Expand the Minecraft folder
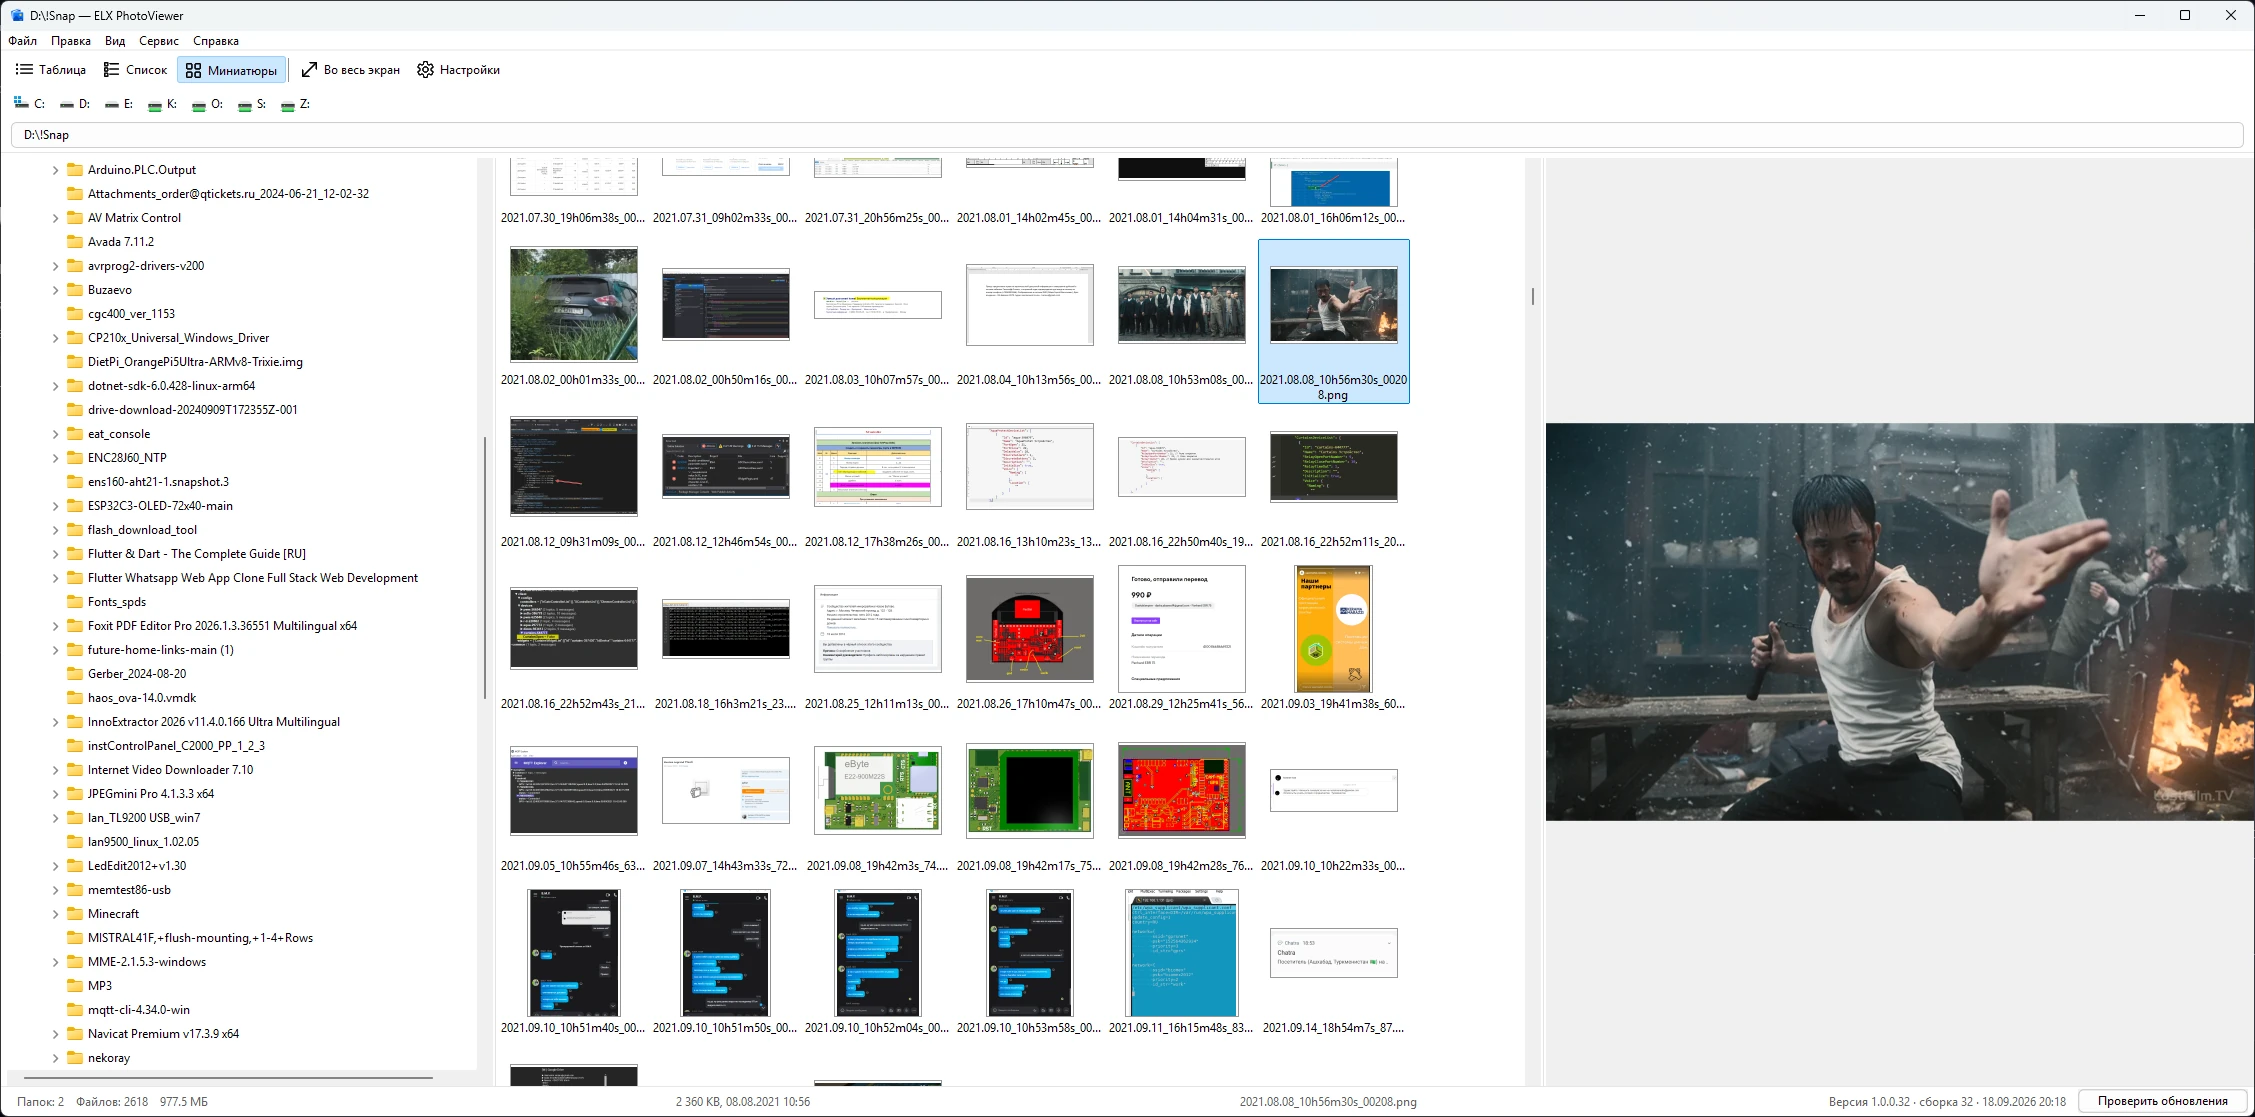 tap(55, 914)
